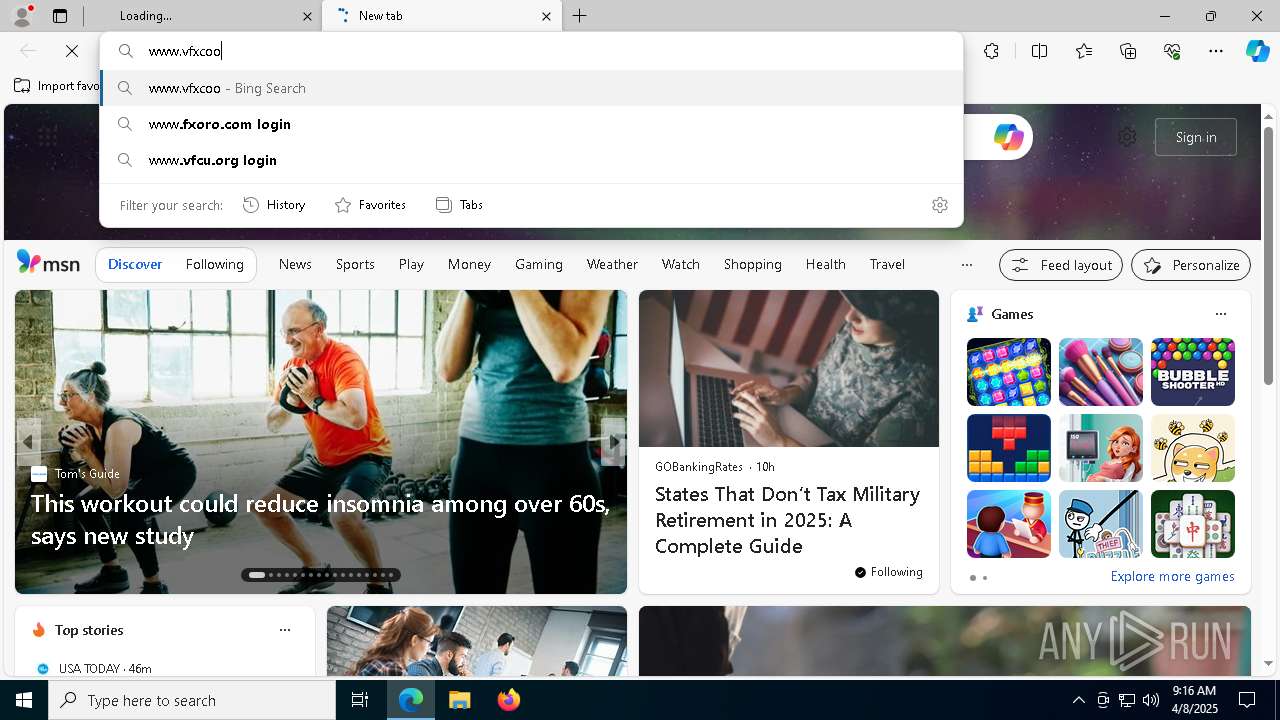
Task: Open the Health category
Action: (x=826, y=264)
